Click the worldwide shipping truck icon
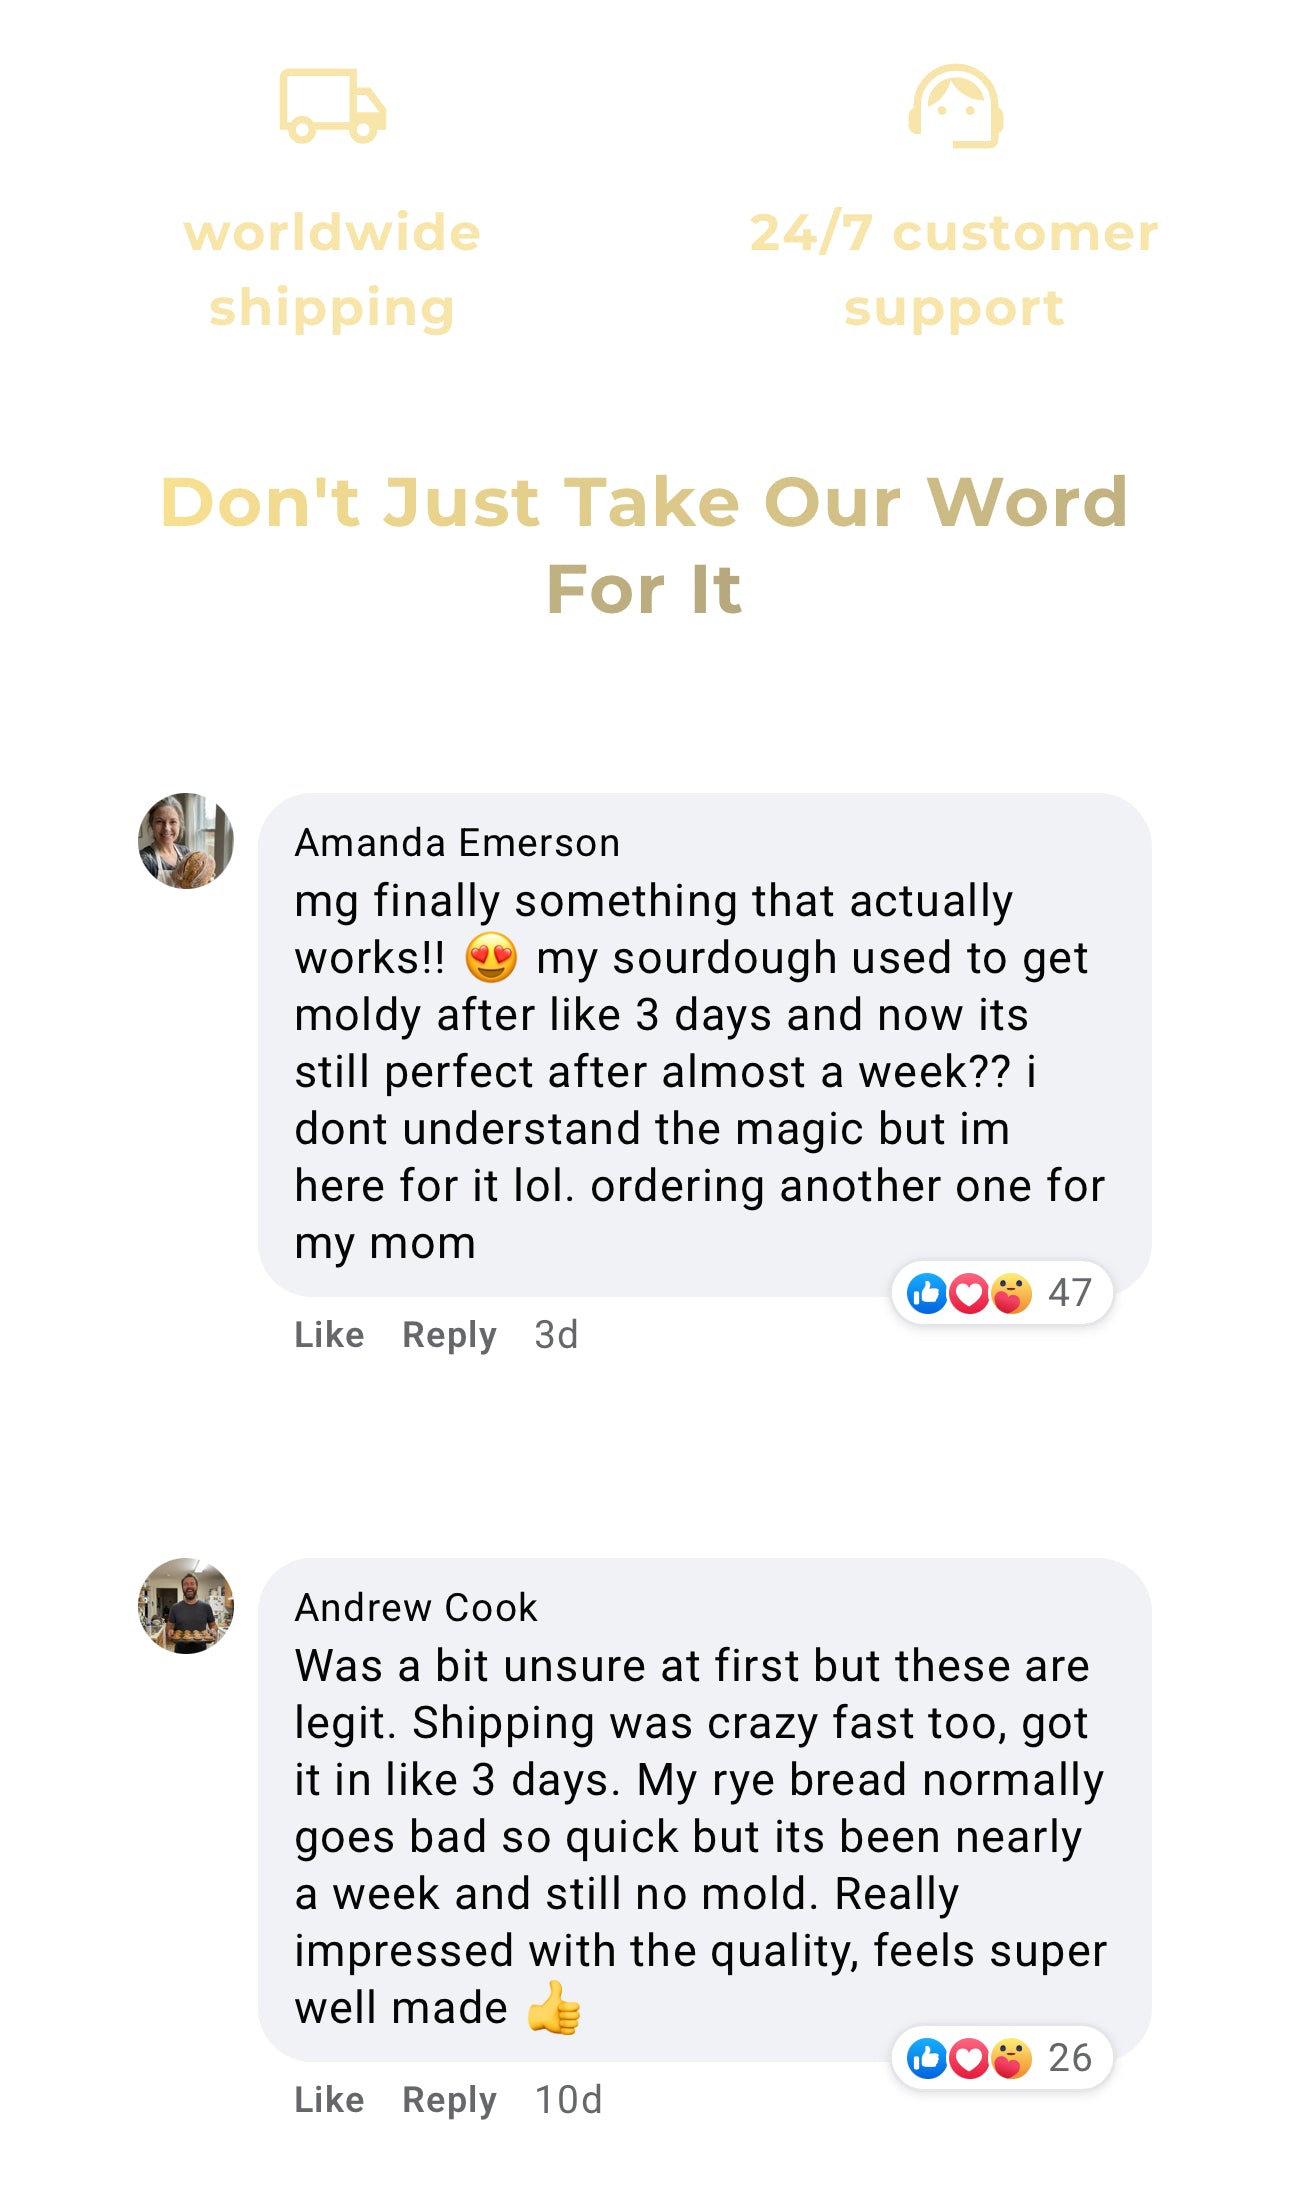The height and width of the screenshot is (2204, 1290). tap(332, 105)
